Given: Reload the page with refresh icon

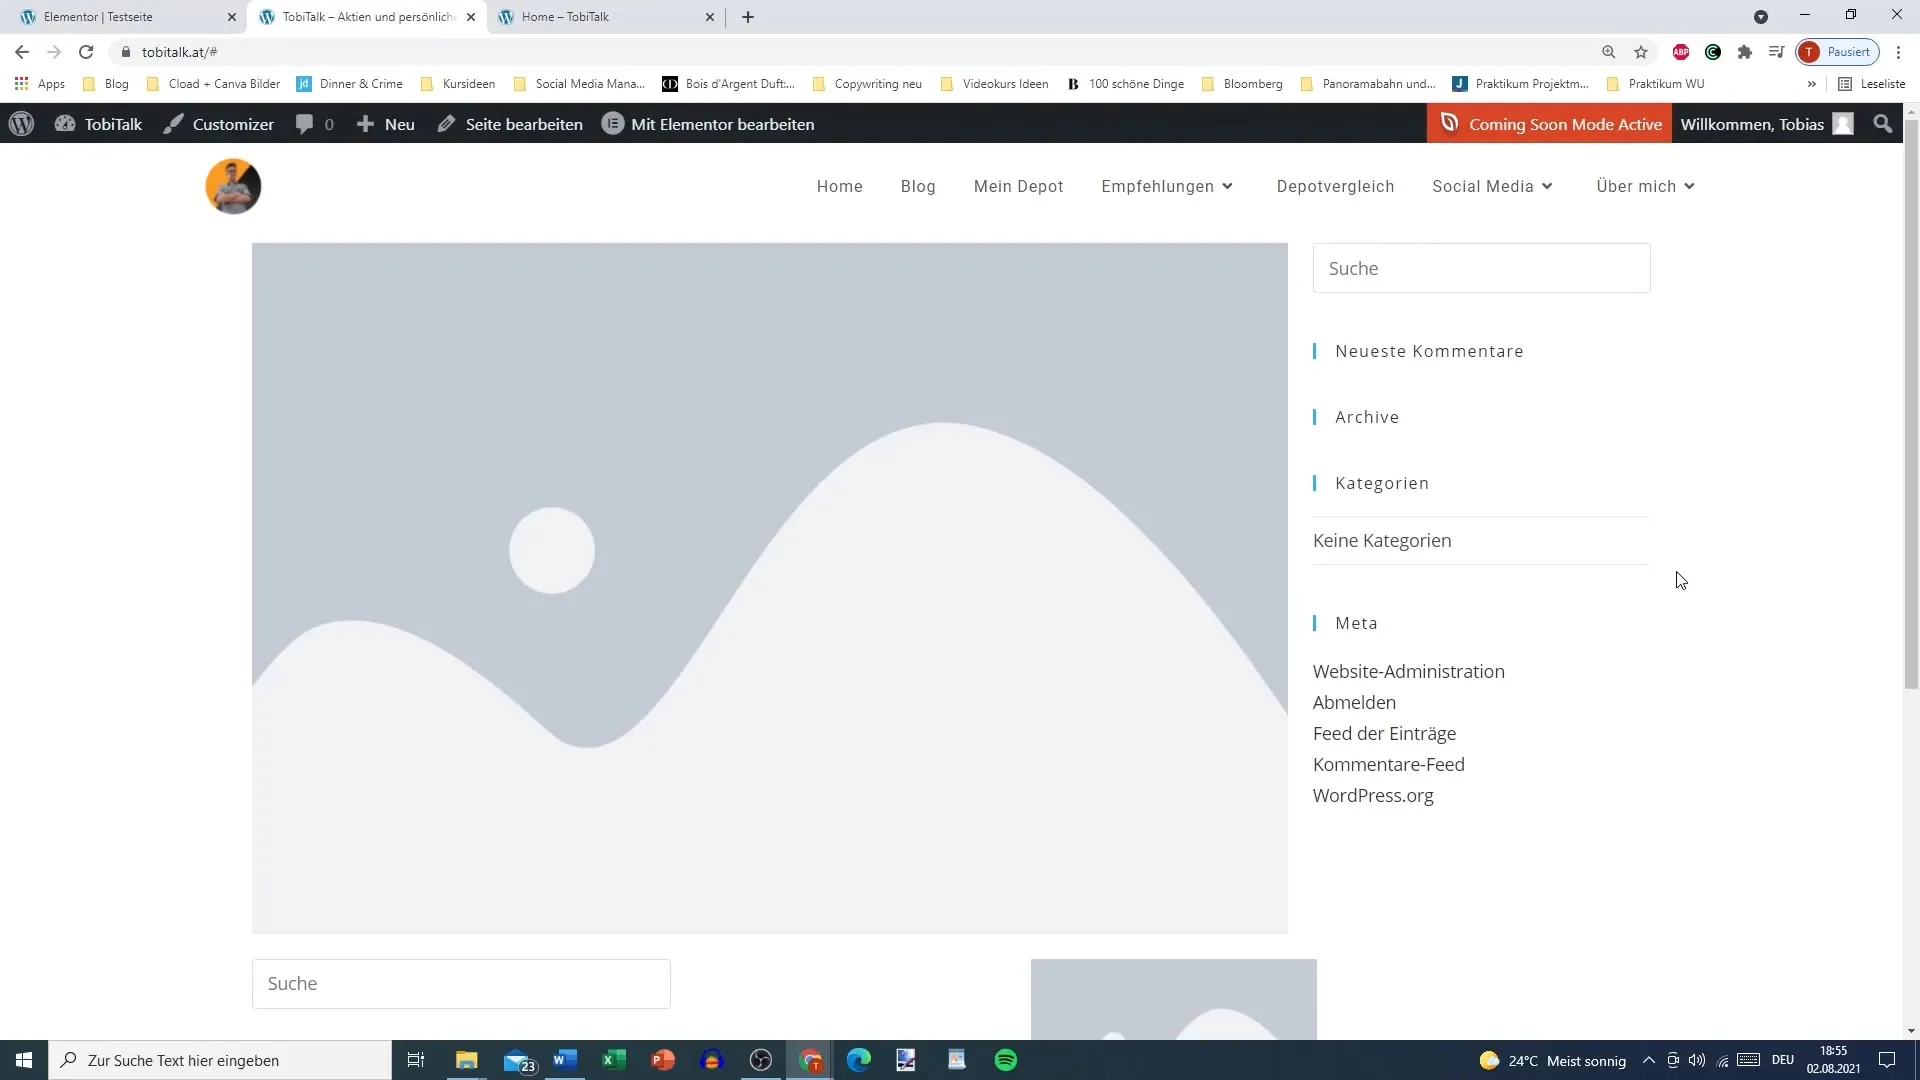Looking at the screenshot, I should click(86, 52).
